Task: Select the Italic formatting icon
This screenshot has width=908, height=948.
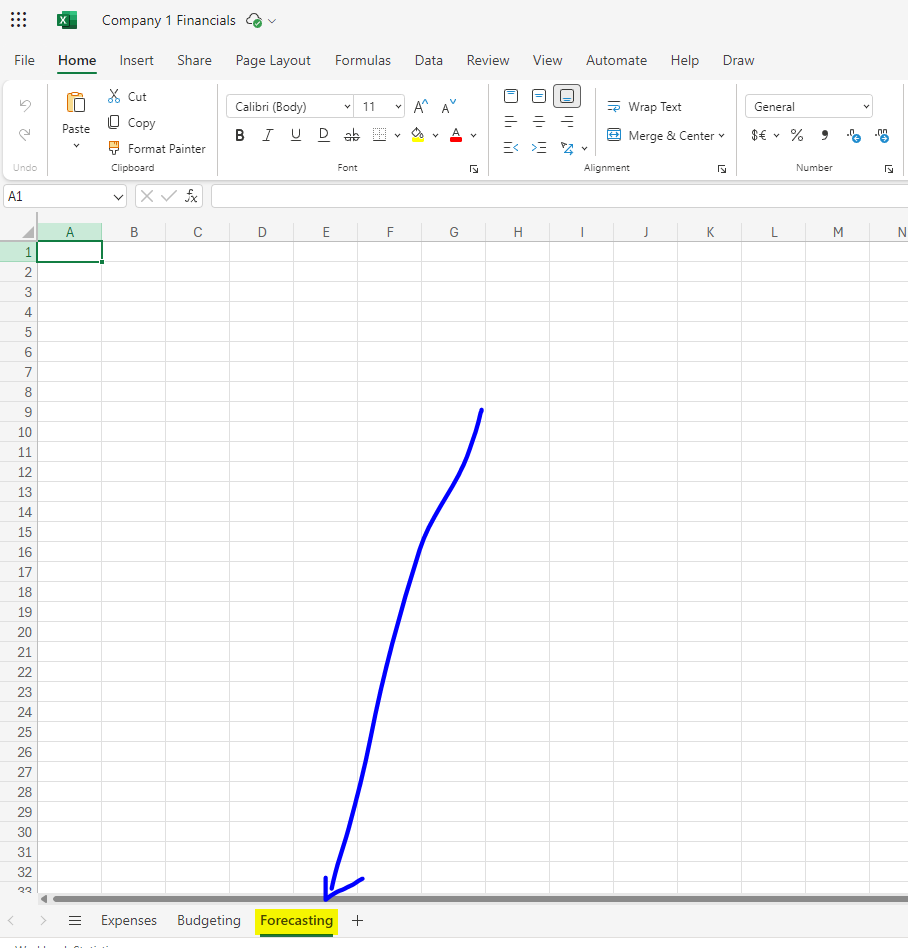Action: (267, 134)
